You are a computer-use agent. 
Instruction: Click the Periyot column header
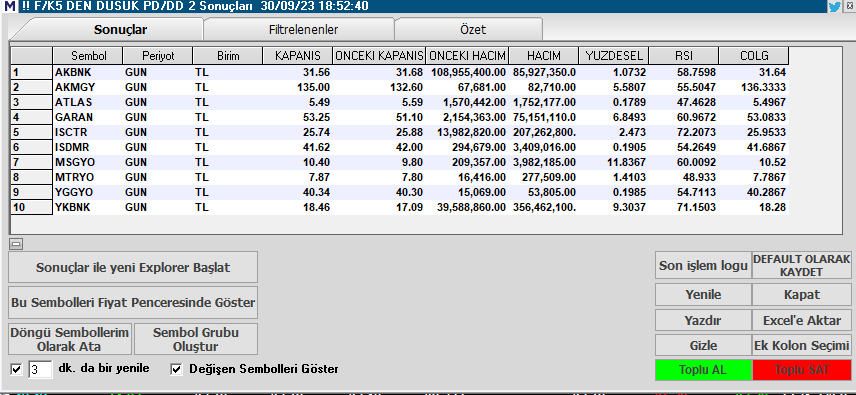pyautogui.click(x=158, y=56)
